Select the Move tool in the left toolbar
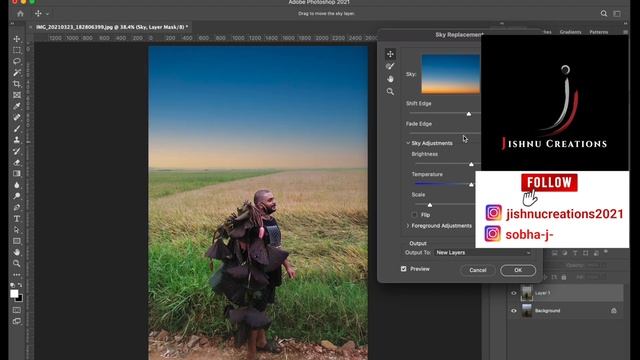The height and width of the screenshot is (360, 640). click(x=17, y=39)
